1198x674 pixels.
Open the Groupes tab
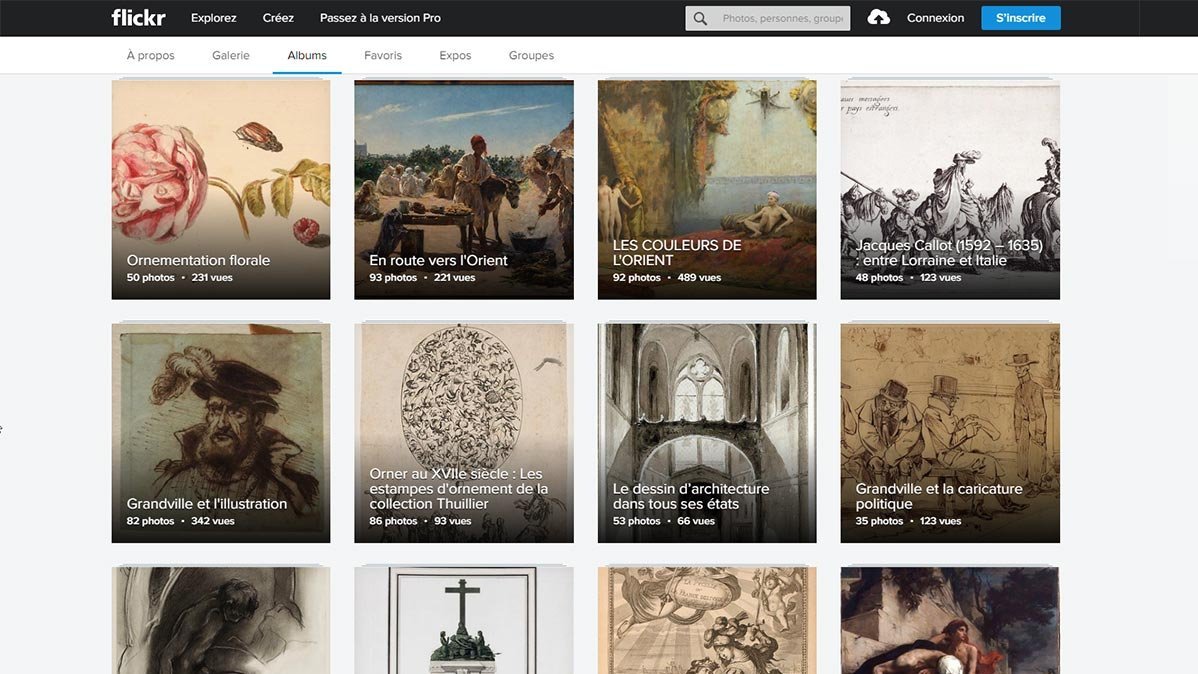click(531, 55)
